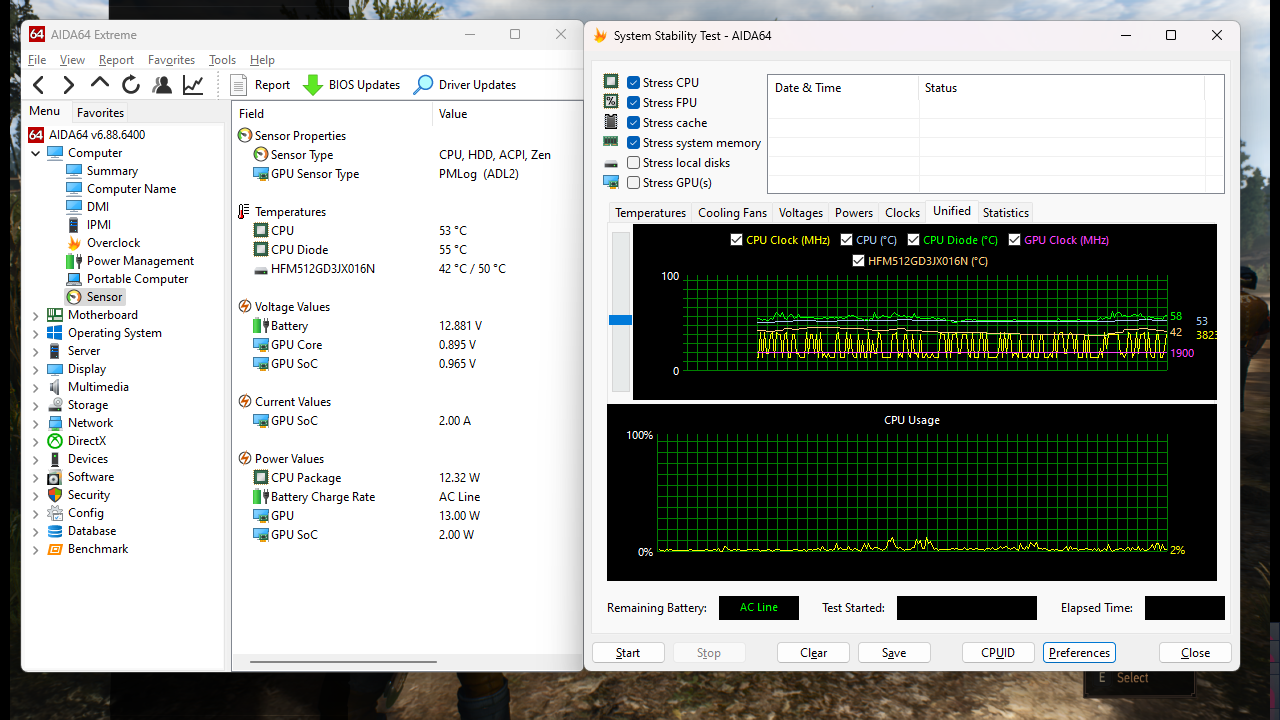
Task: Enable Stress local disks checkbox
Action: (x=633, y=163)
